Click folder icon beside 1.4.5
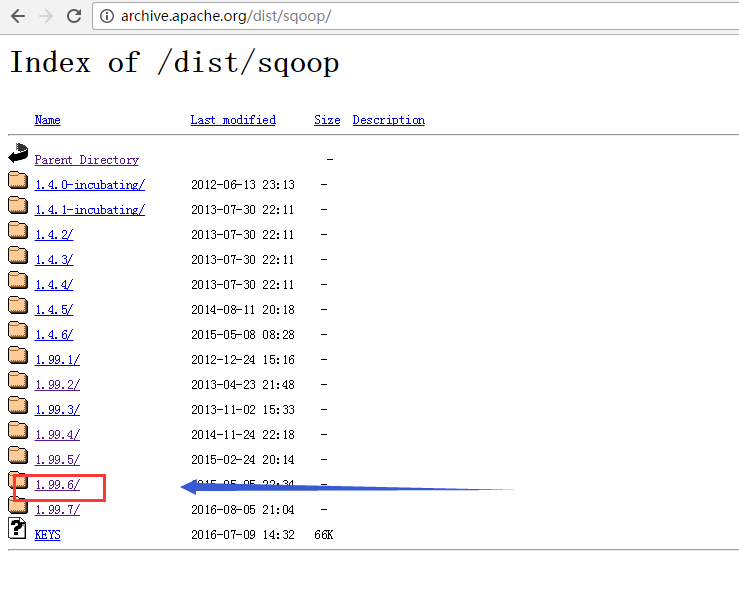 (x=18, y=304)
